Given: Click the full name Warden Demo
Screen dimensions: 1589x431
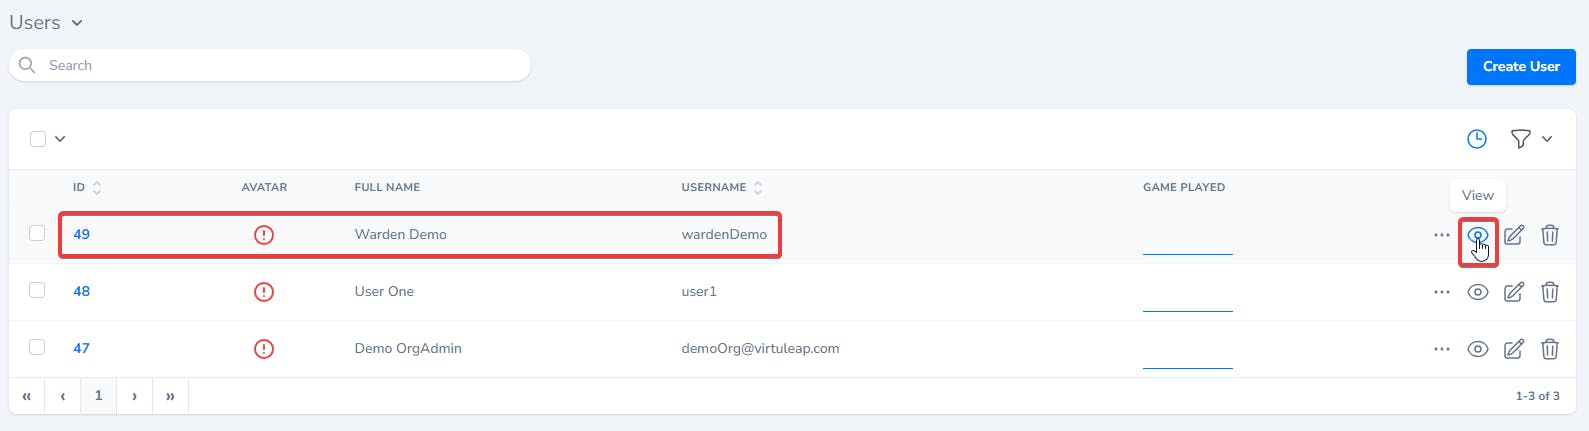Looking at the screenshot, I should pos(400,234).
